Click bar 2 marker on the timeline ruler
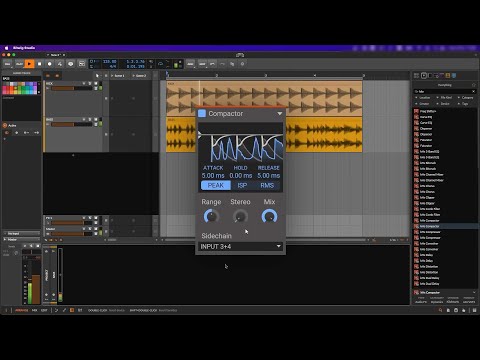480x360 pixels. pyautogui.click(x=217, y=76)
